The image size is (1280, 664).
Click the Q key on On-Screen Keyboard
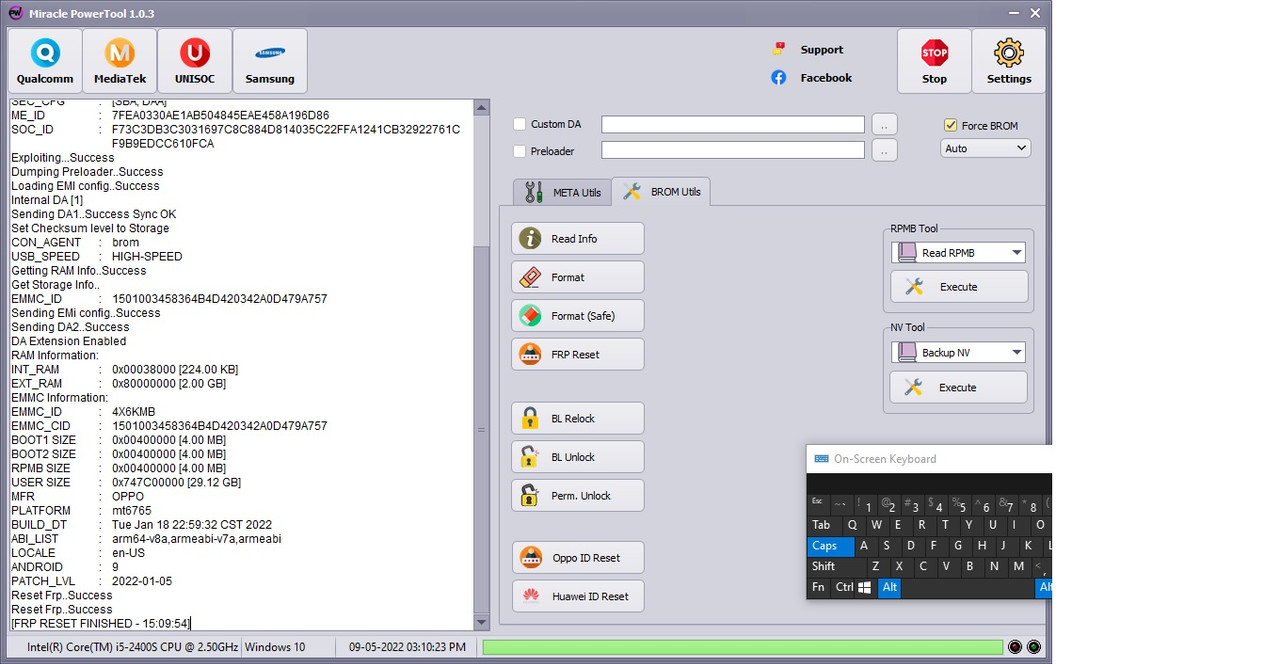[852, 525]
